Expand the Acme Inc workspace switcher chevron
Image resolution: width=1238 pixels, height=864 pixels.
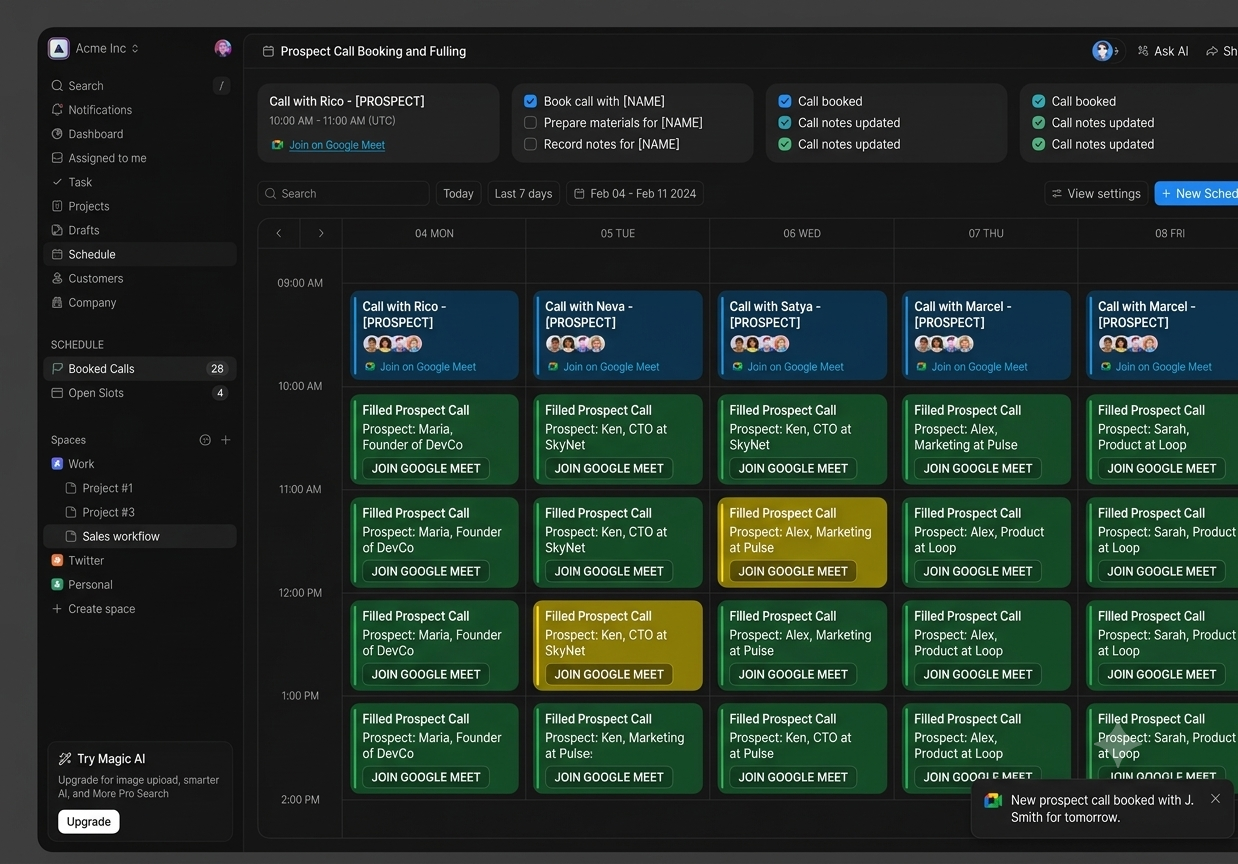coord(135,48)
